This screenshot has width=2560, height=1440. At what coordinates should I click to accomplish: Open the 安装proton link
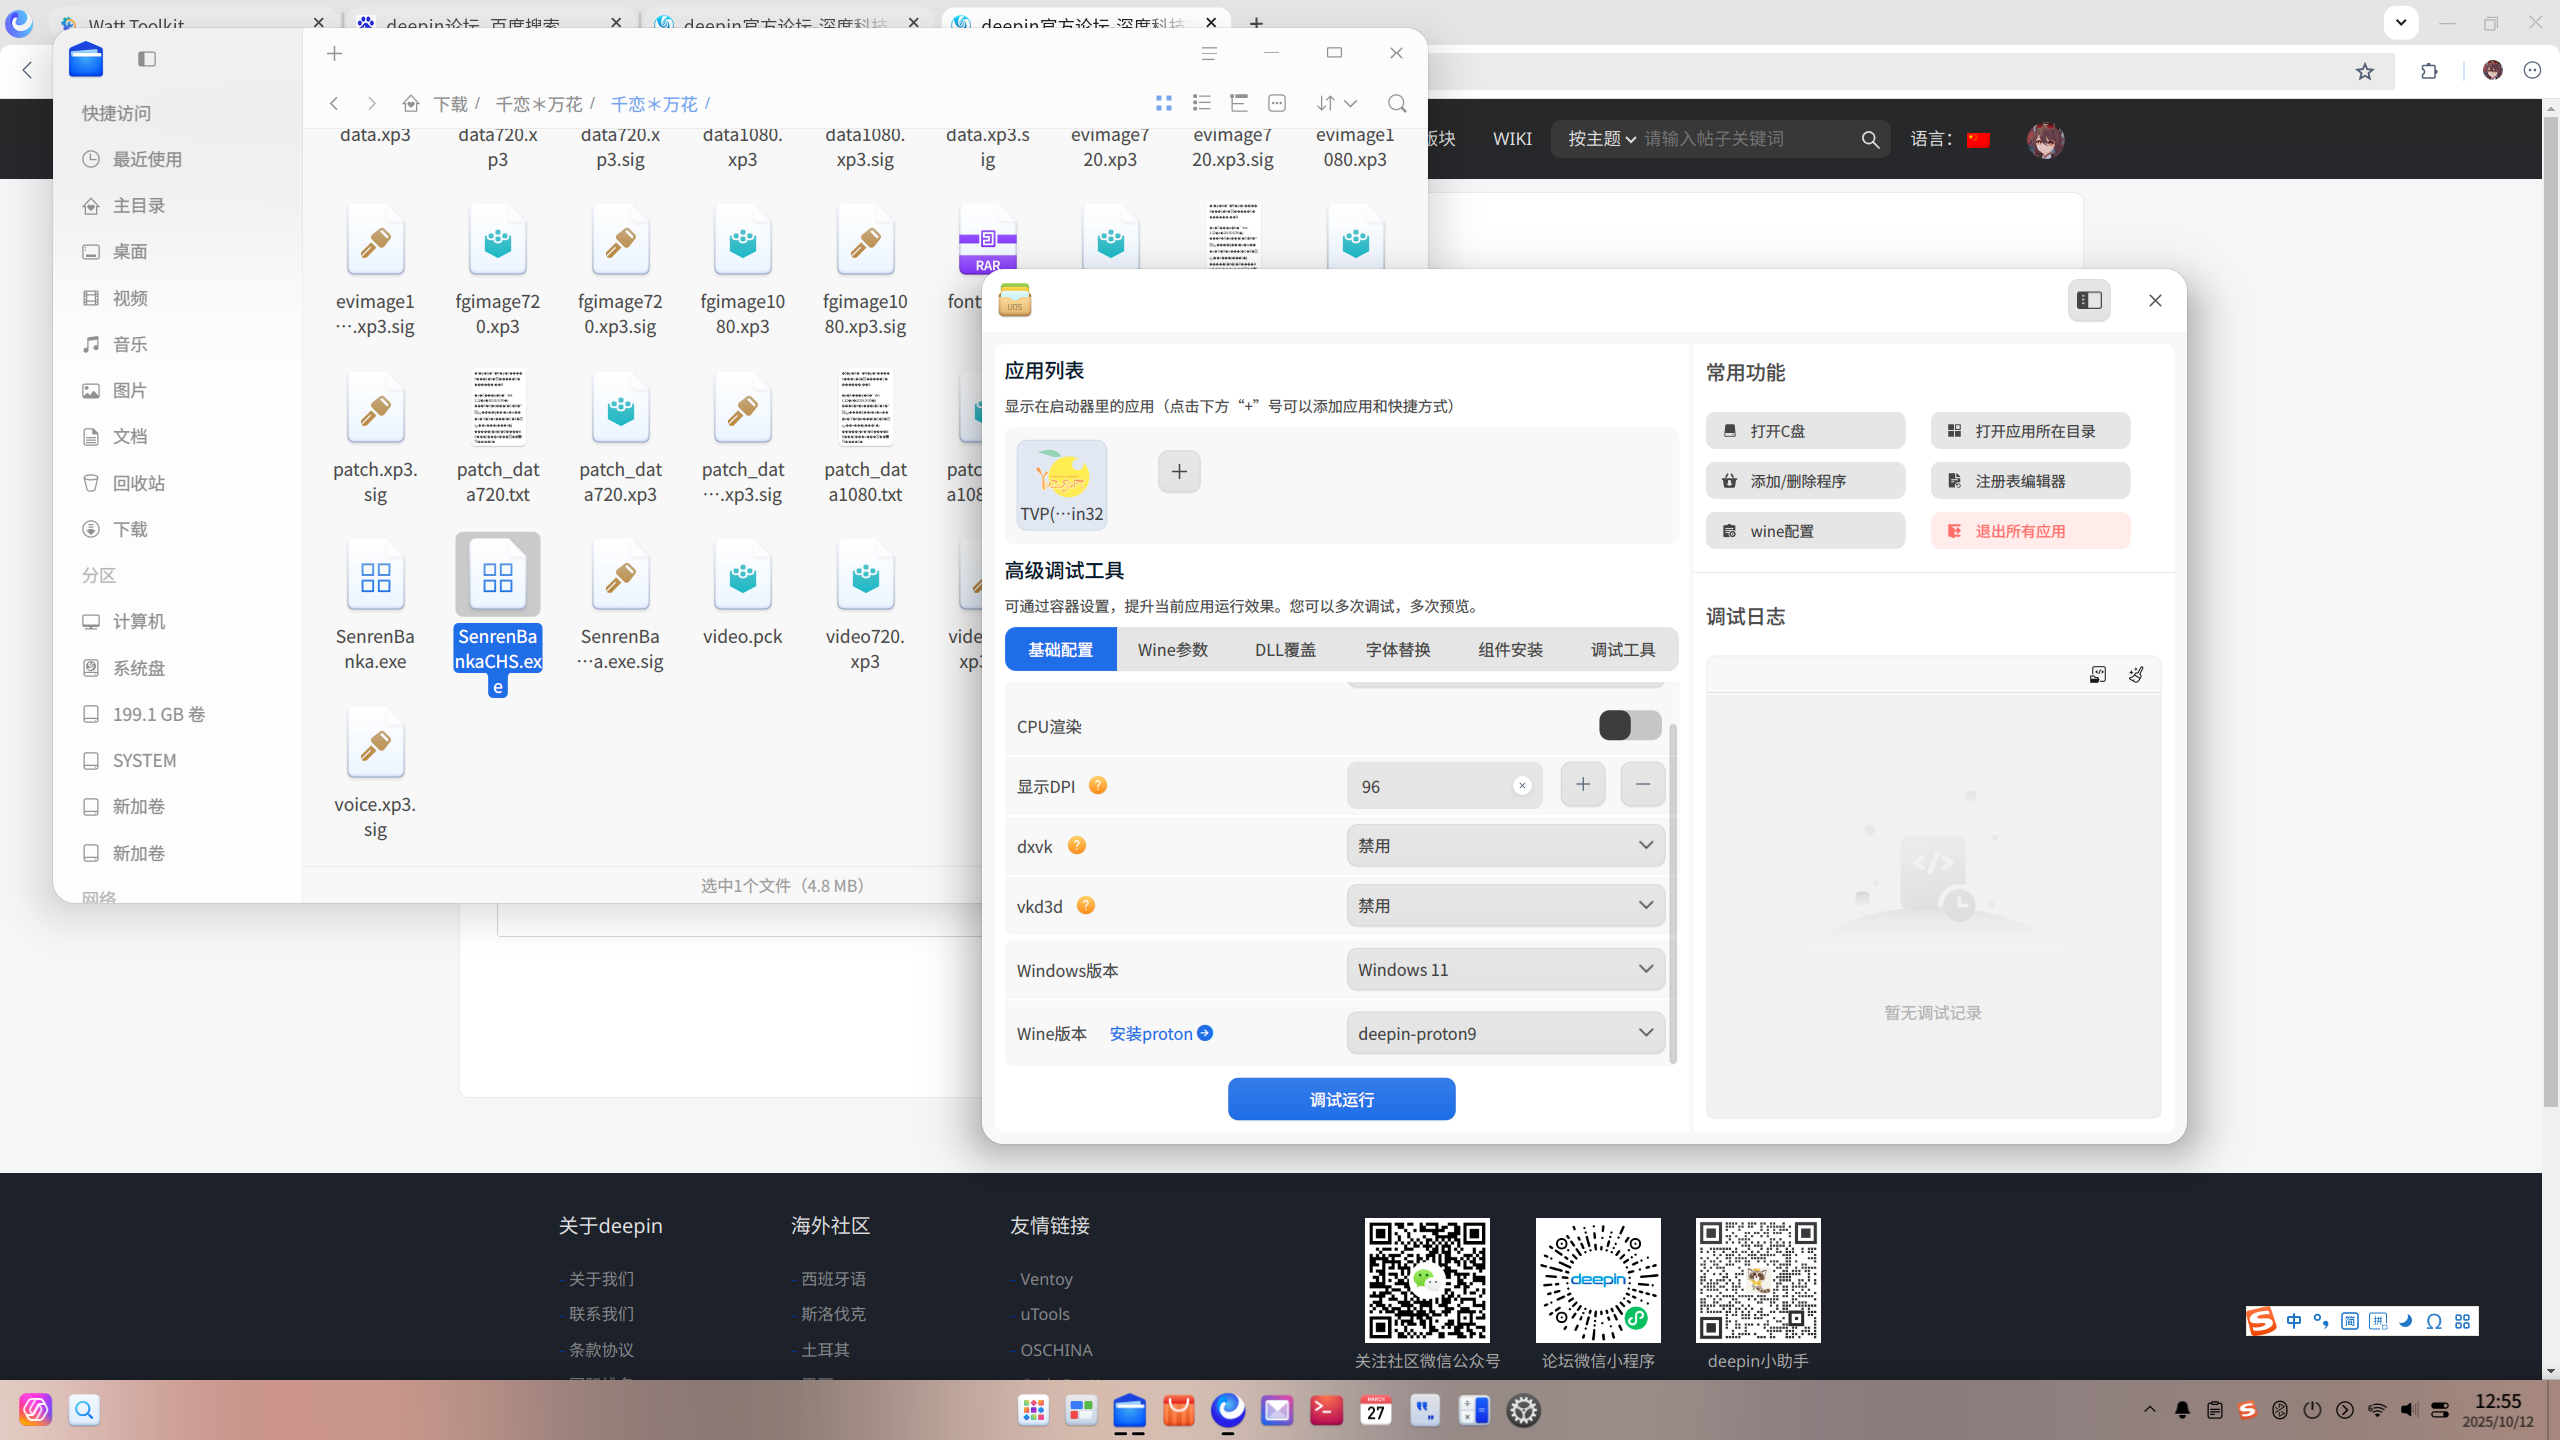(x=1161, y=1033)
